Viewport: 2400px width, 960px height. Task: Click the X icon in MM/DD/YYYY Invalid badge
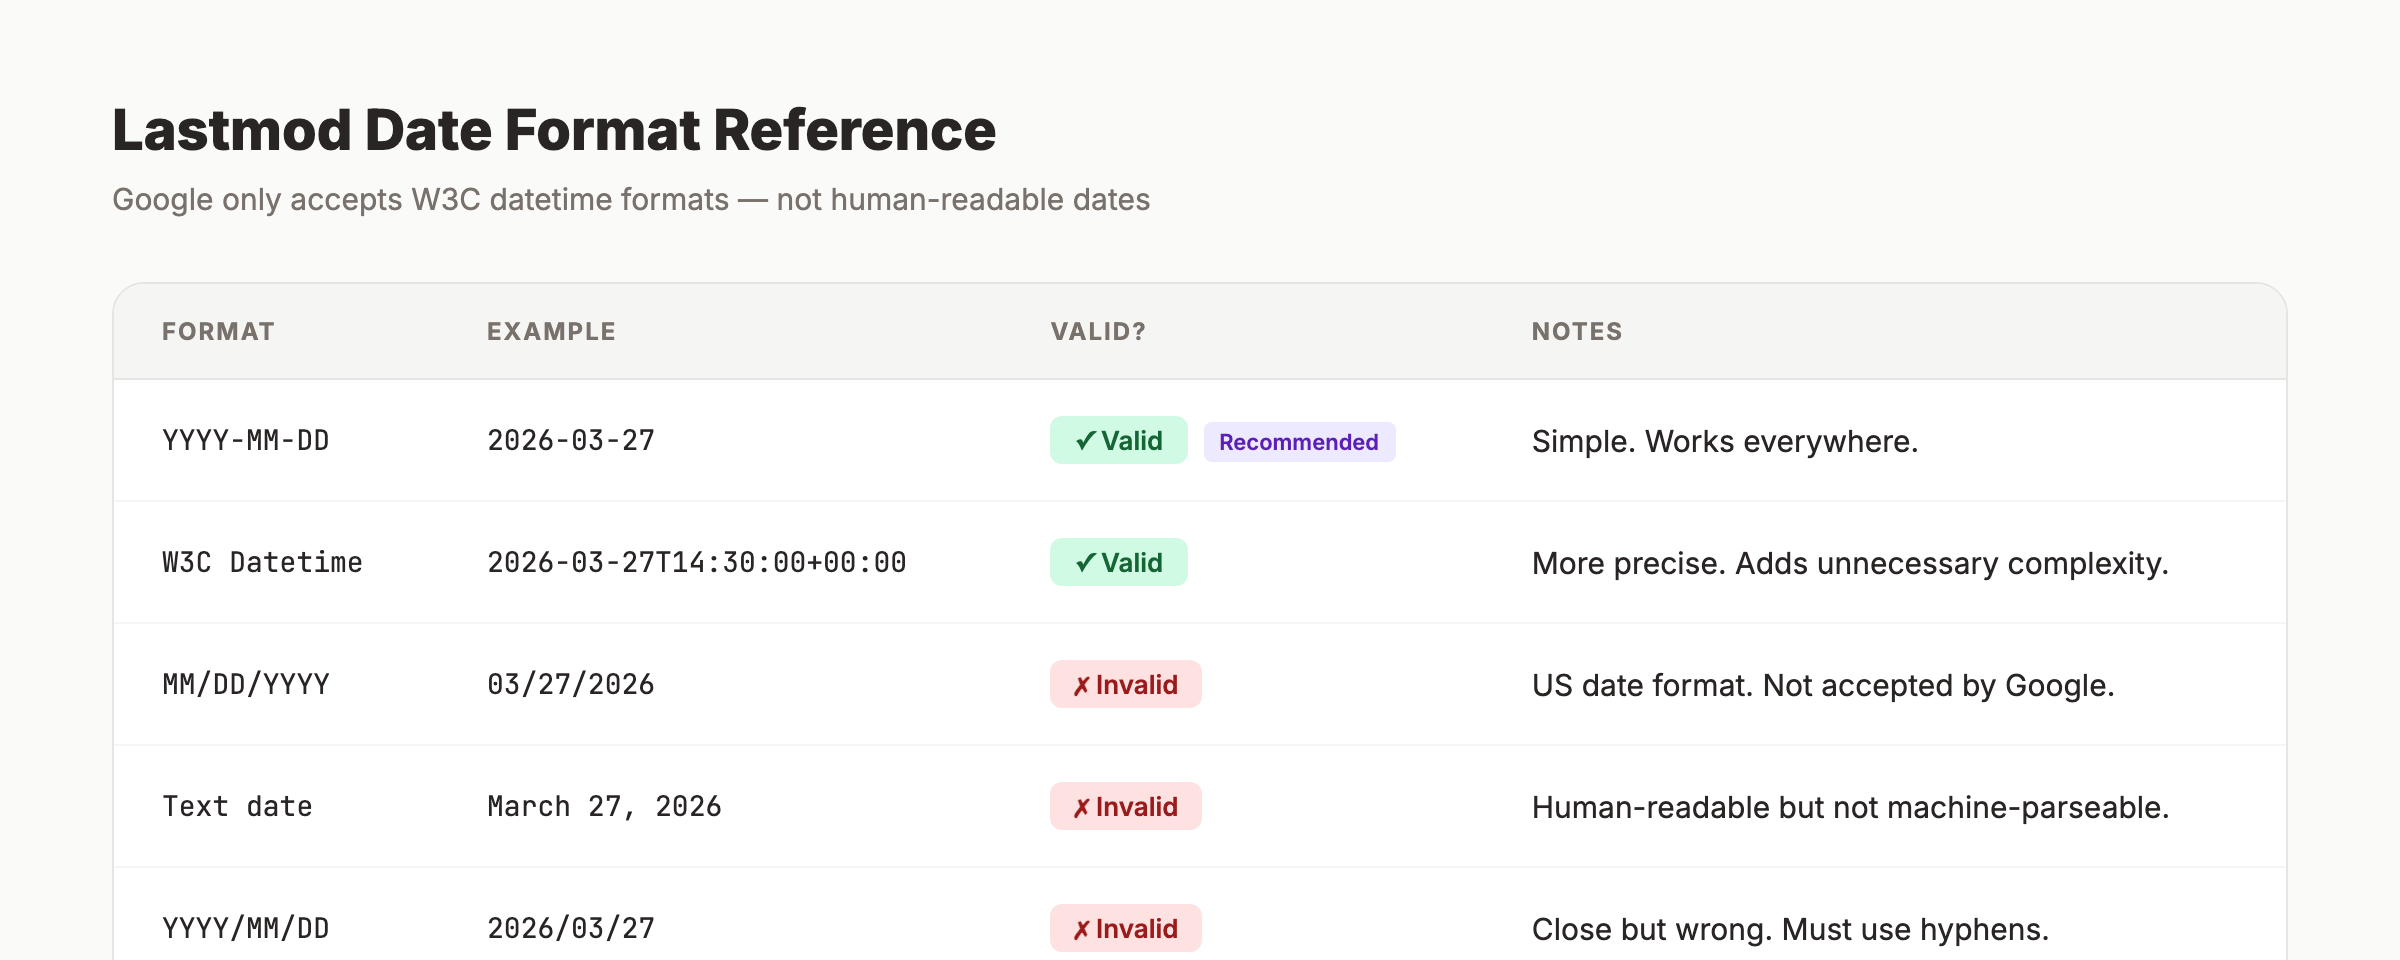pyautogui.click(x=1080, y=685)
